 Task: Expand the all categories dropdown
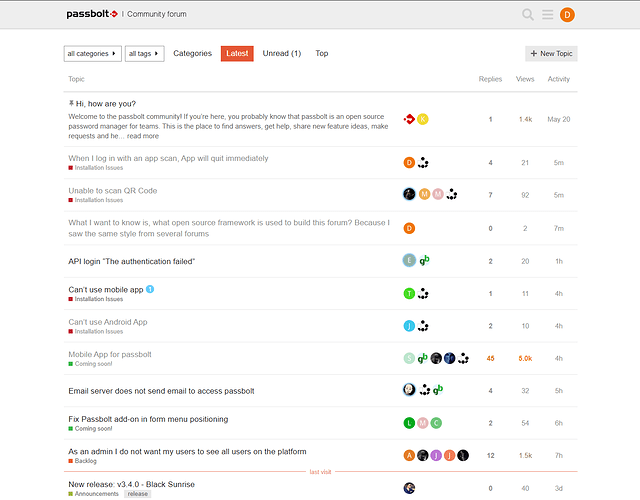click(93, 53)
